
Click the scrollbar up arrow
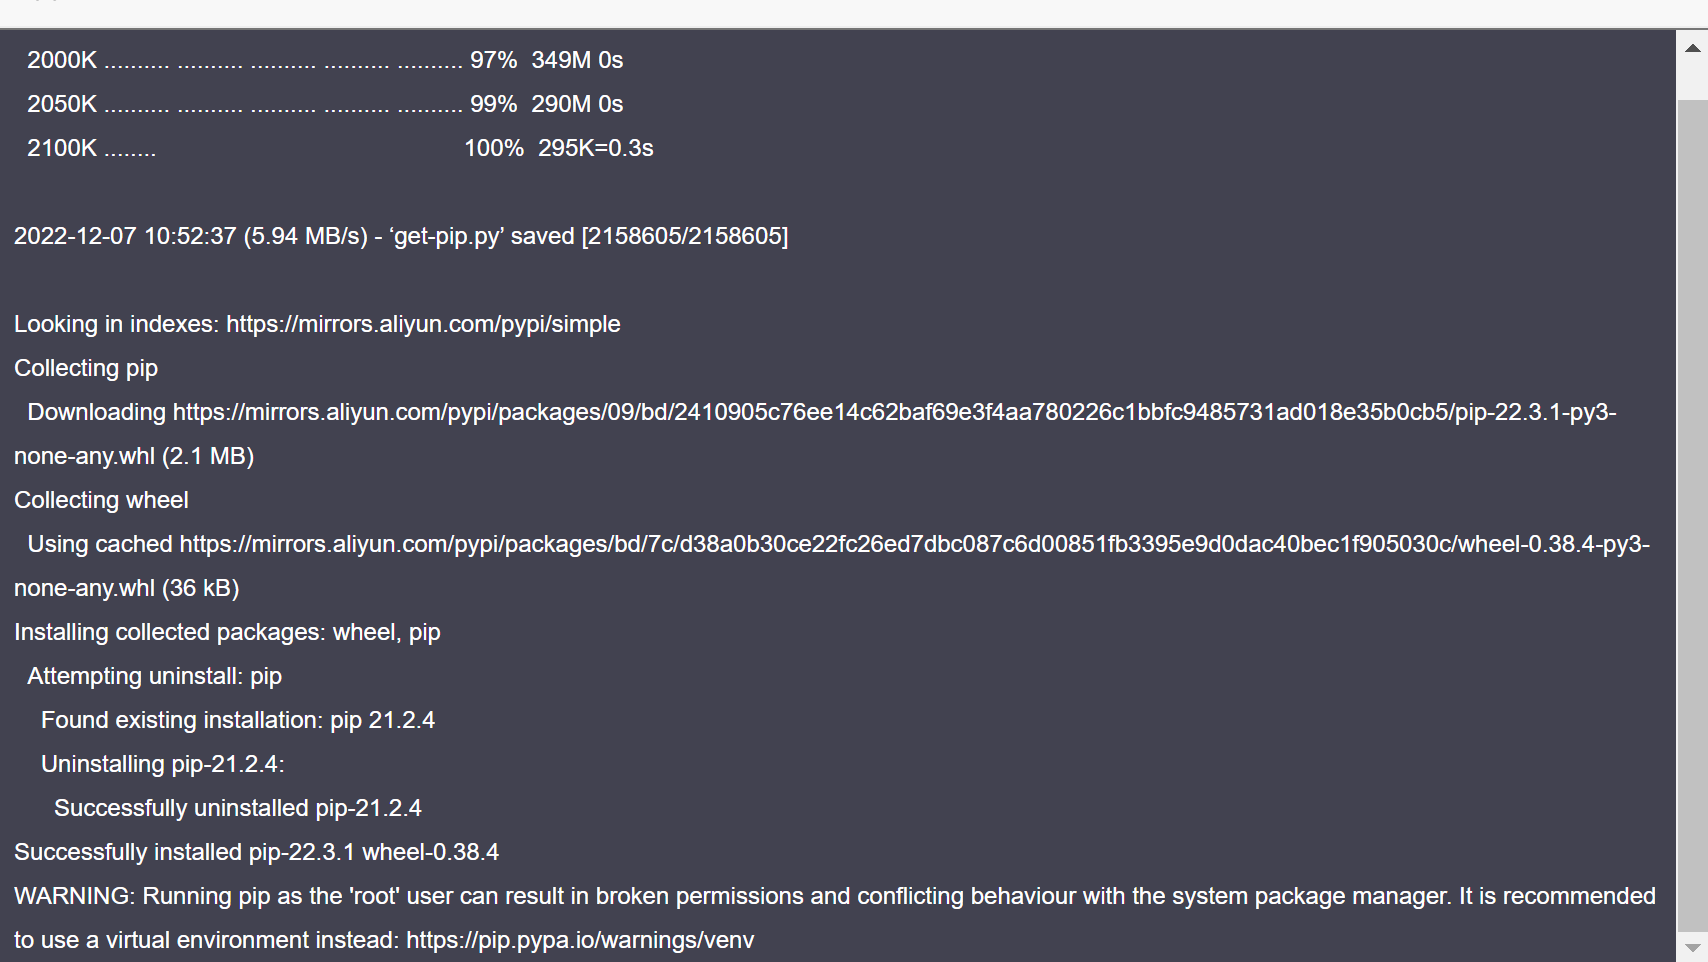coord(1692,47)
